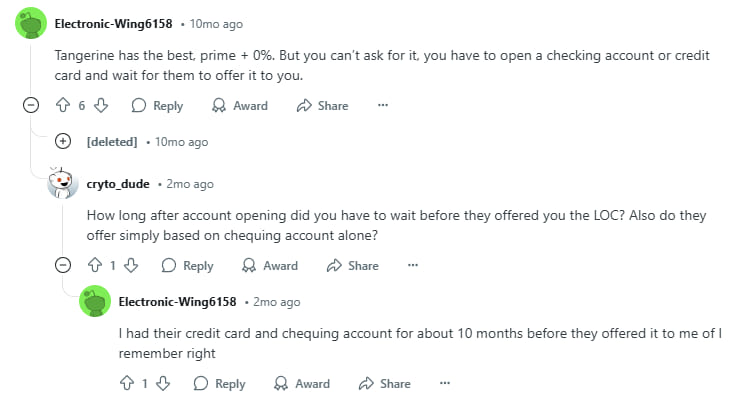Viewport: 731px width, 400px height.
Task: Open more options on cryto_dude's comment
Action: click(412, 265)
